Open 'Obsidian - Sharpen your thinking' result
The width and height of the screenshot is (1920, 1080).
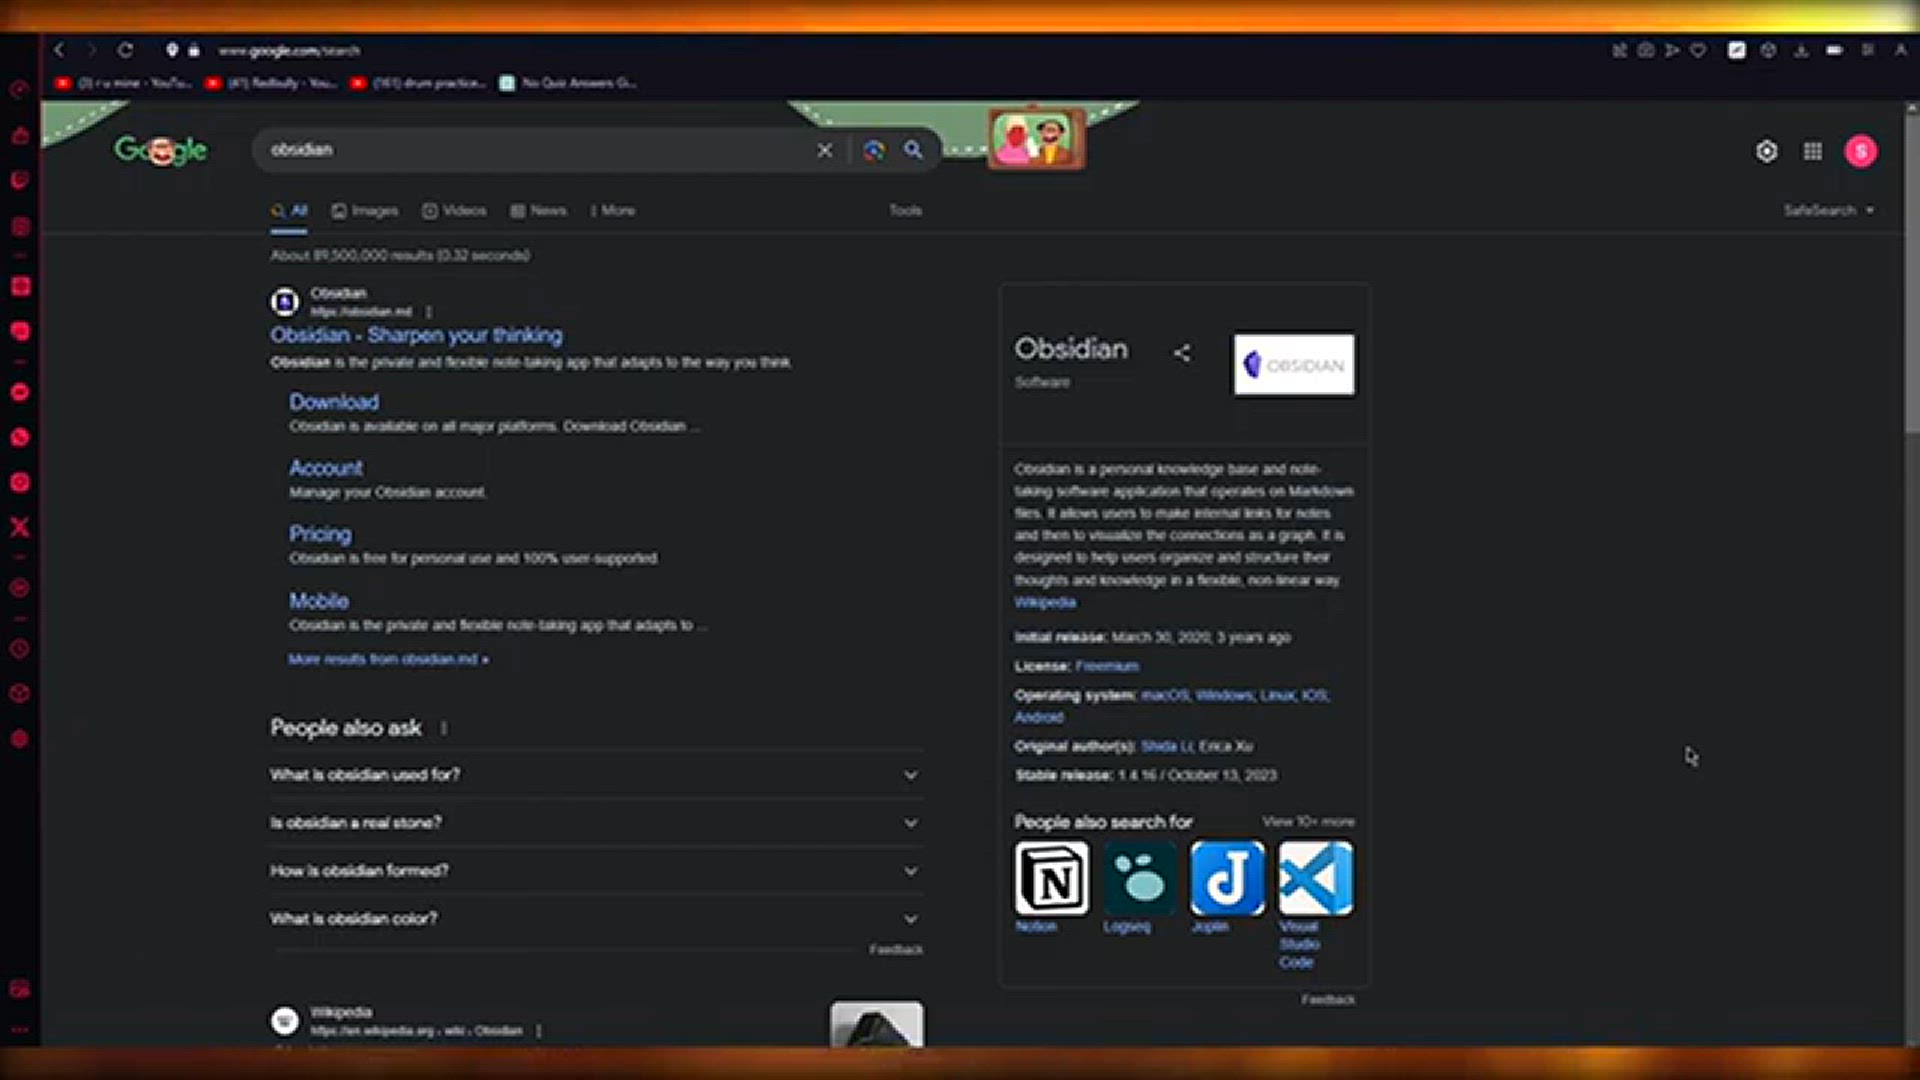pyautogui.click(x=416, y=335)
